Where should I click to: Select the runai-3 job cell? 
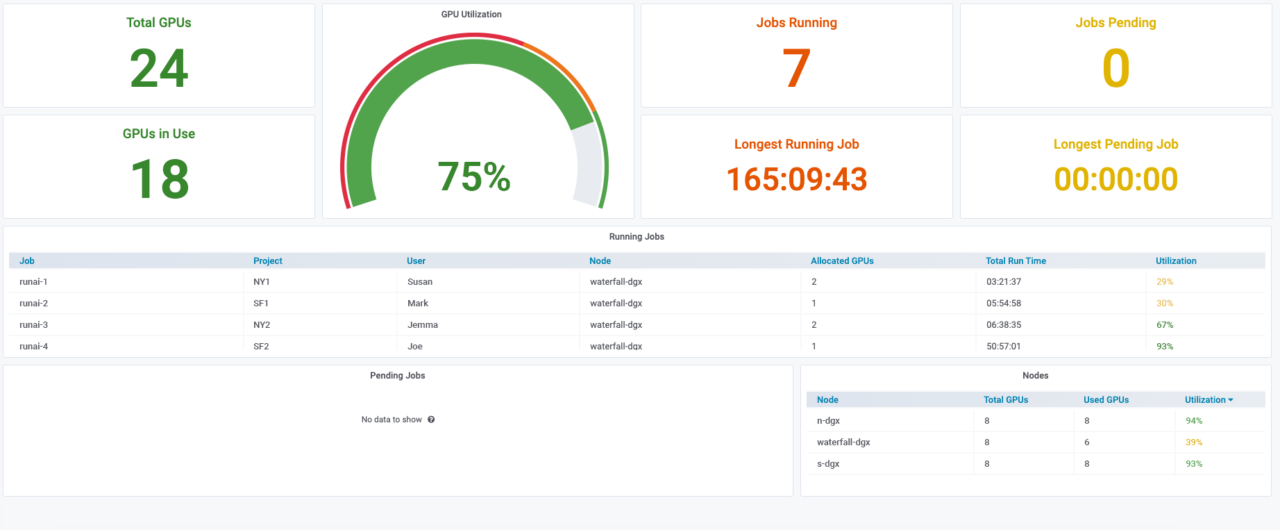pyautogui.click(x=34, y=325)
